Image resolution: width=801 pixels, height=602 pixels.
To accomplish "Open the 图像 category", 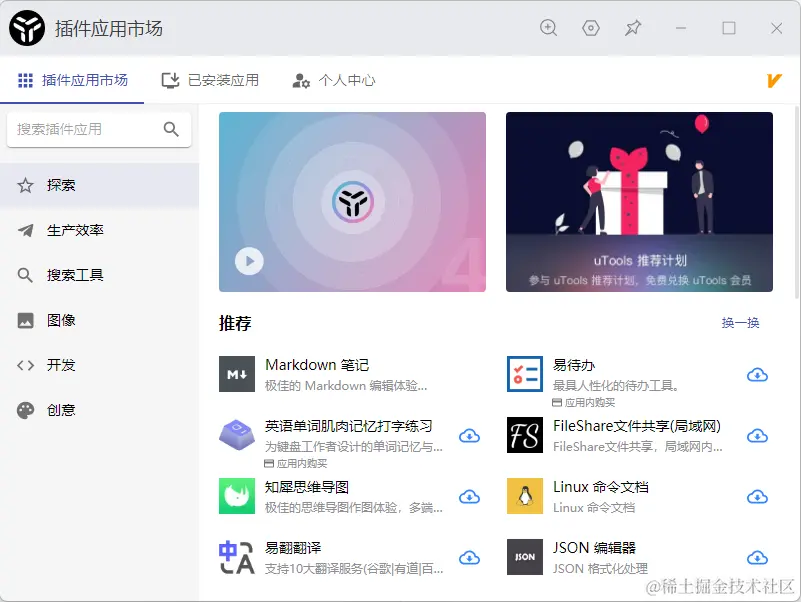I will coord(100,320).
